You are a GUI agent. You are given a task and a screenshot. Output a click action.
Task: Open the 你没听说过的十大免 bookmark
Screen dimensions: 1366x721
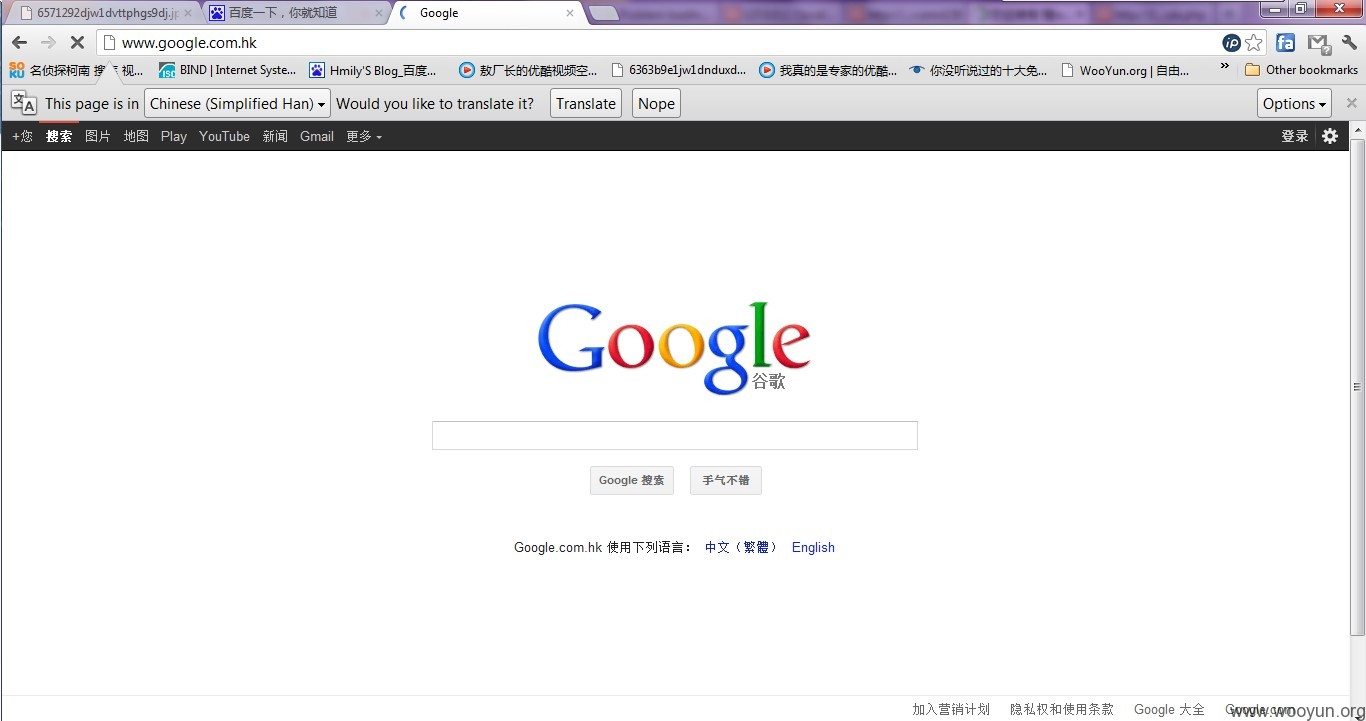pyautogui.click(x=978, y=70)
